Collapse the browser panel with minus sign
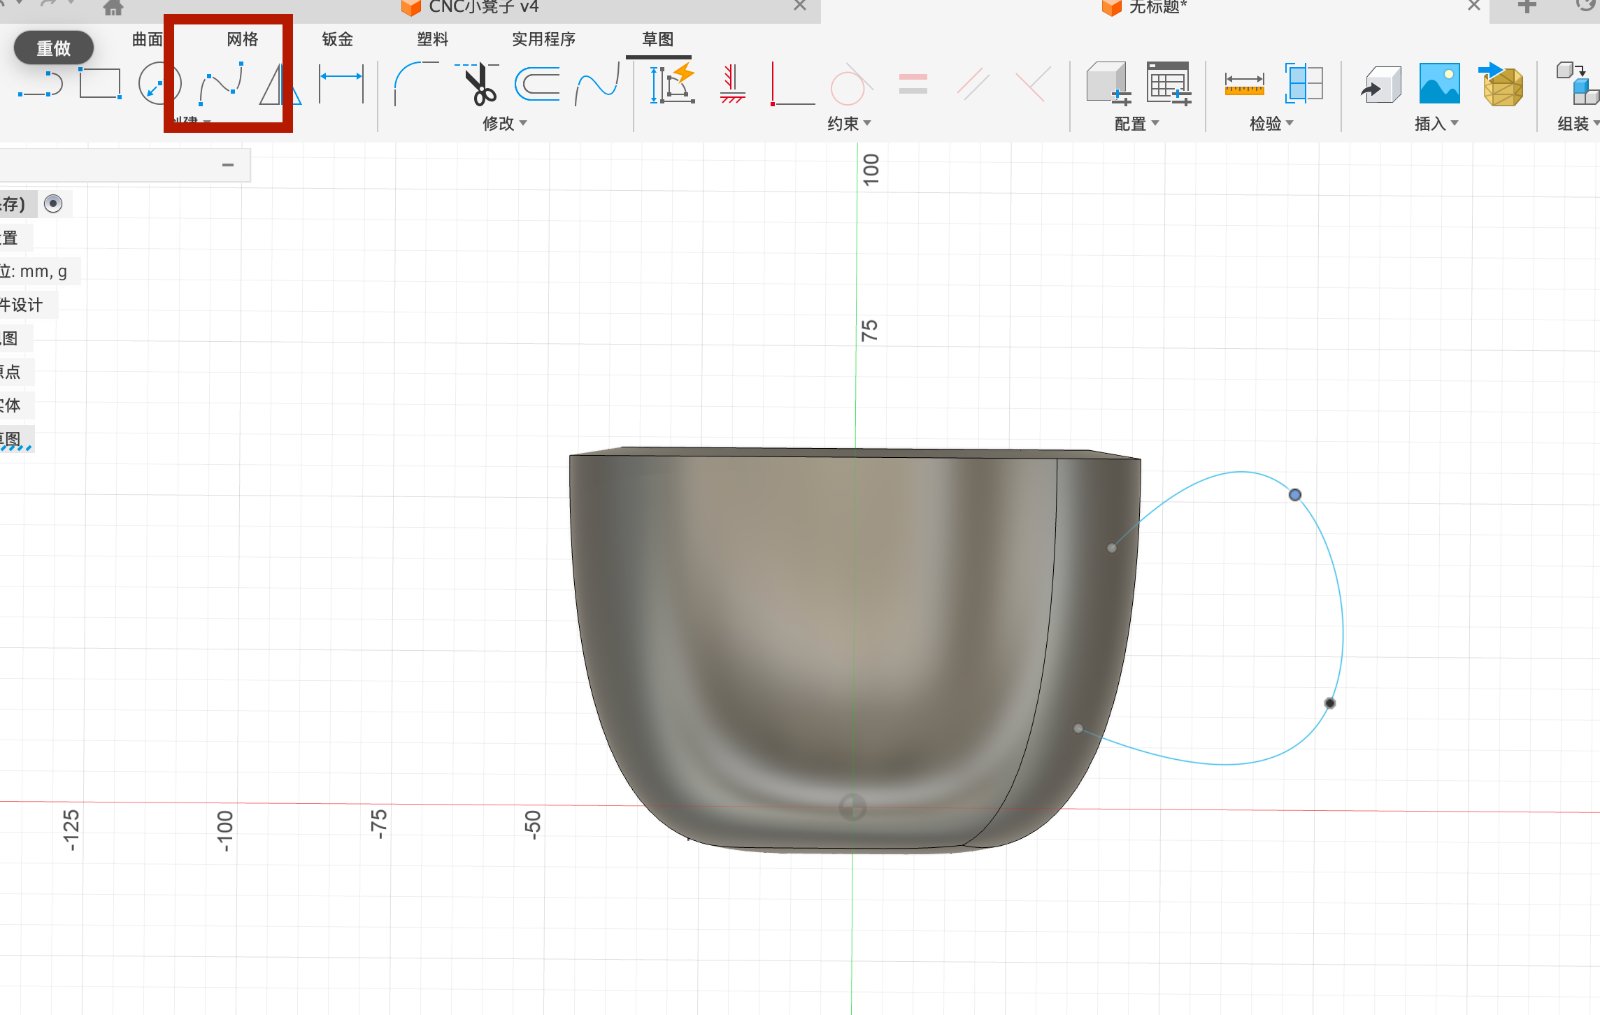 tap(229, 164)
